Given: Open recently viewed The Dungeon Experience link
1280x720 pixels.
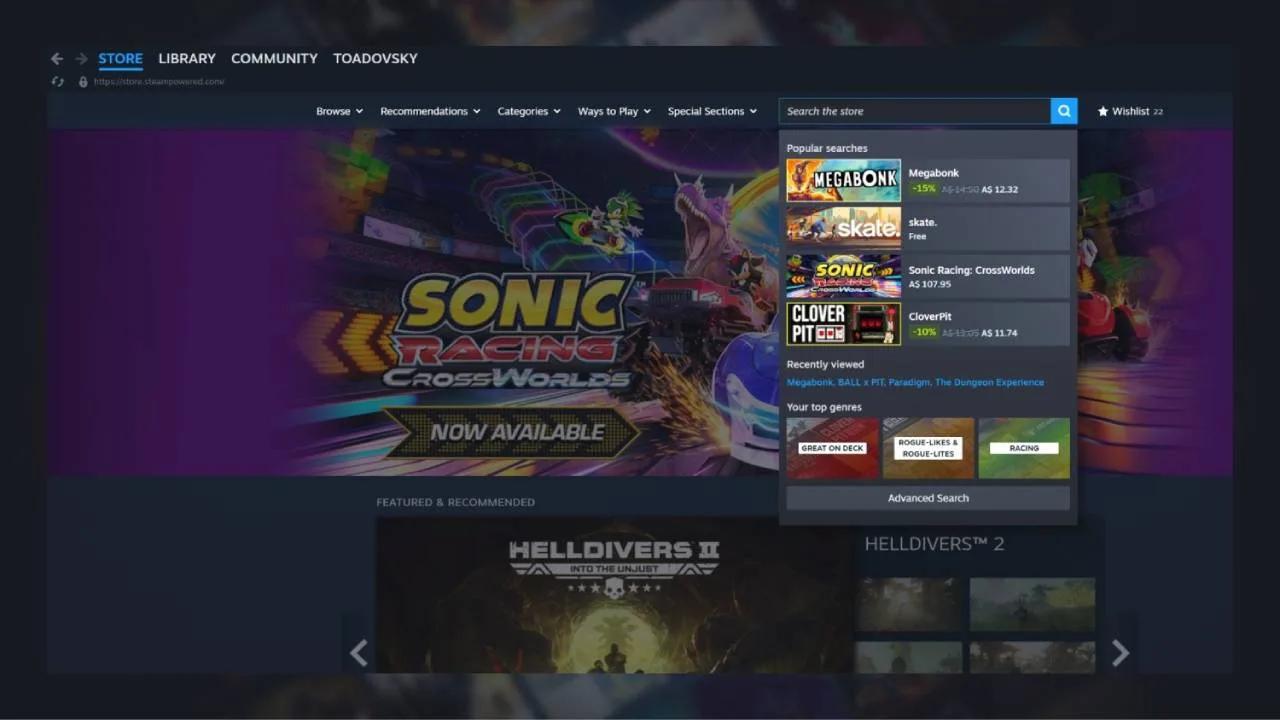Looking at the screenshot, I should (989, 382).
